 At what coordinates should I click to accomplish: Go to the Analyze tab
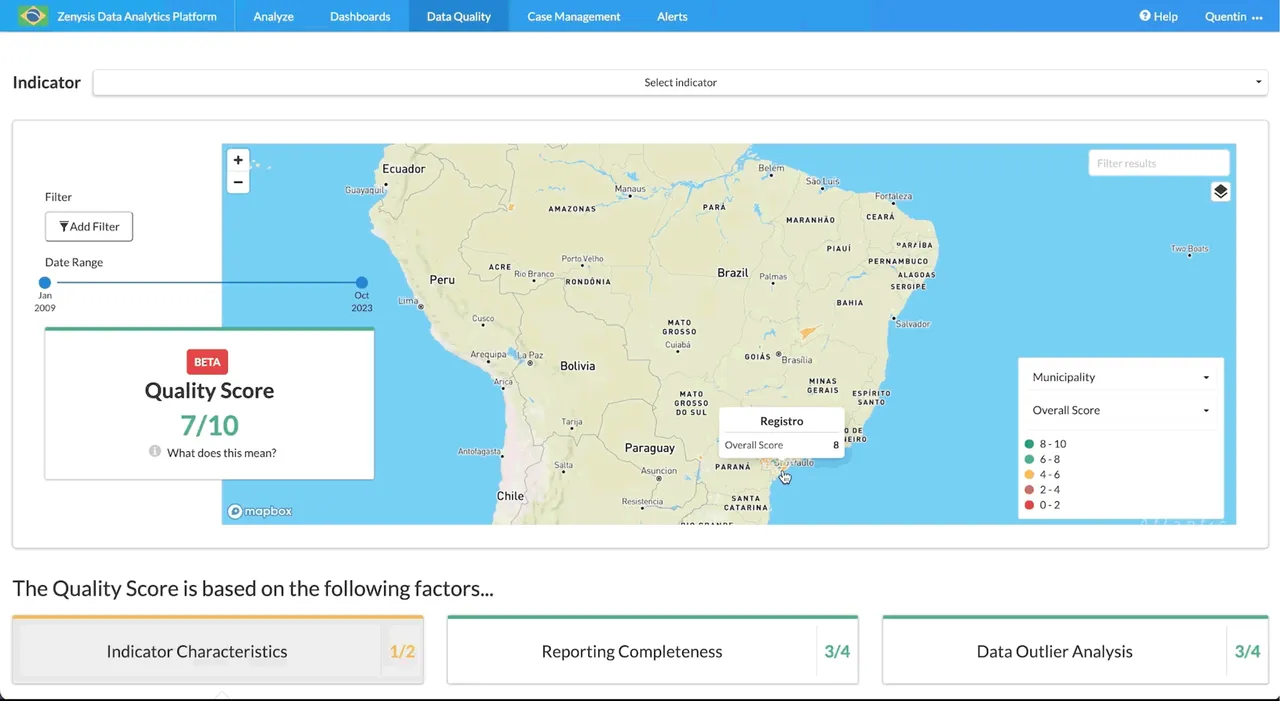point(273,16)
